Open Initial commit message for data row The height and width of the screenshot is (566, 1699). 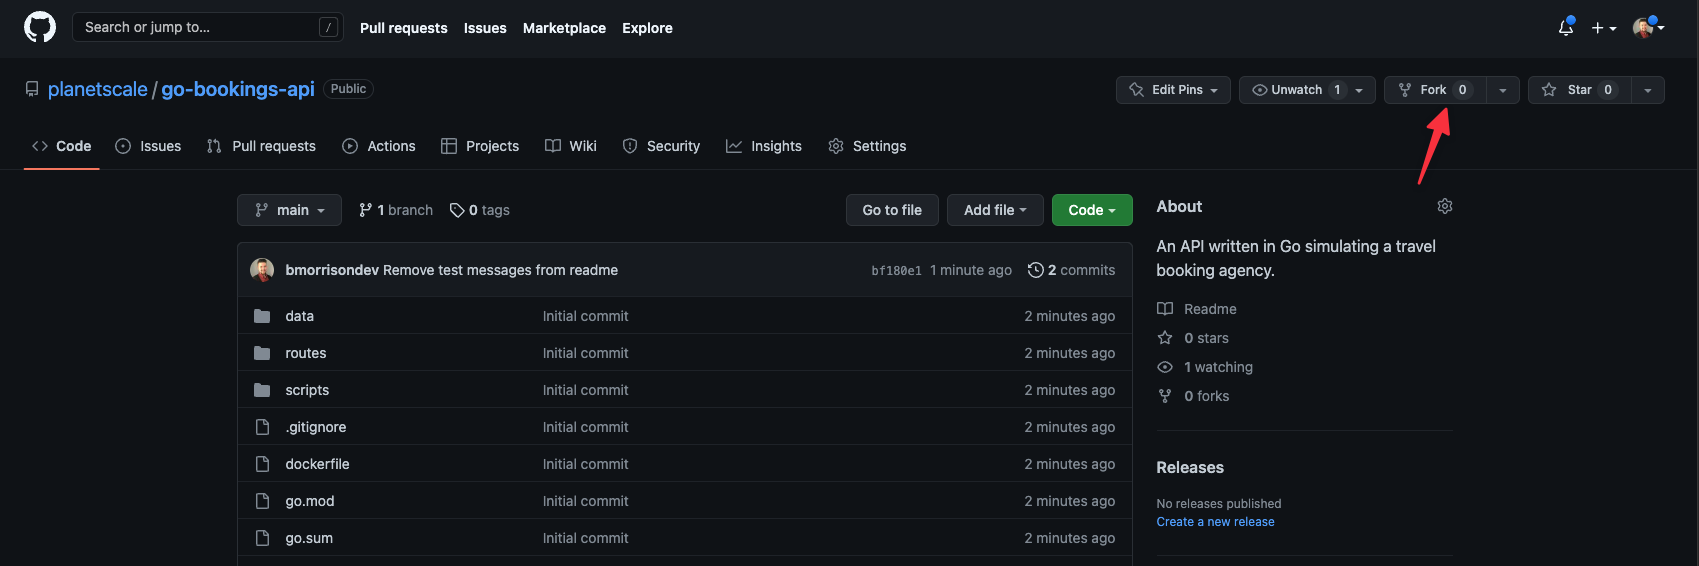[585, 316]
